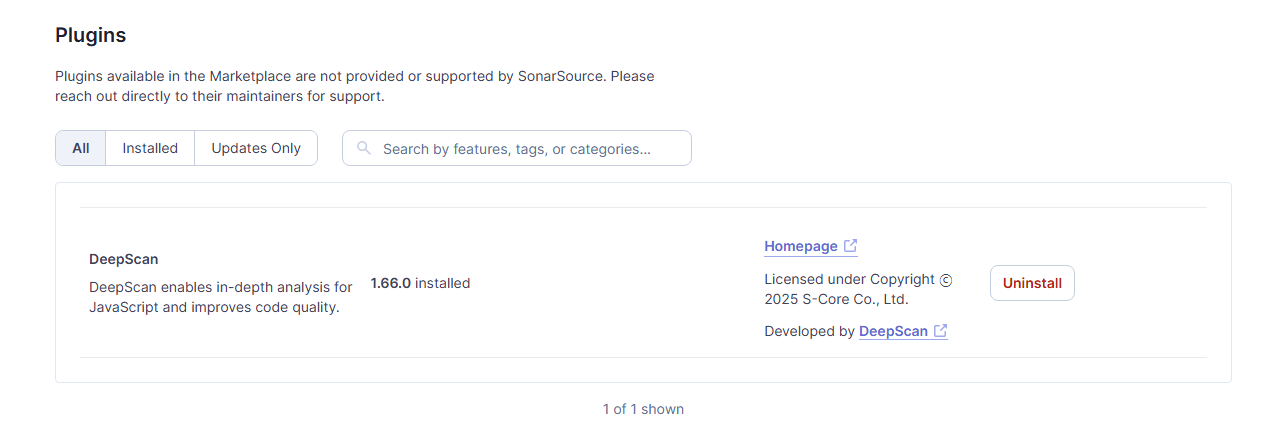Focus the plugin search field

click(517, 148)
